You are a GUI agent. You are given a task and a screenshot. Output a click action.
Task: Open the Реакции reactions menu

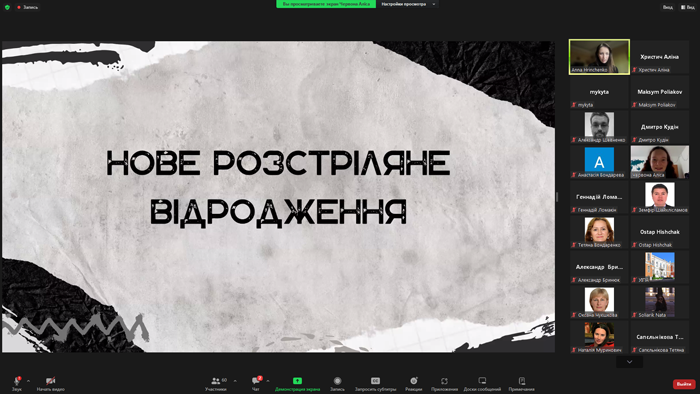[x=413, y=381]
